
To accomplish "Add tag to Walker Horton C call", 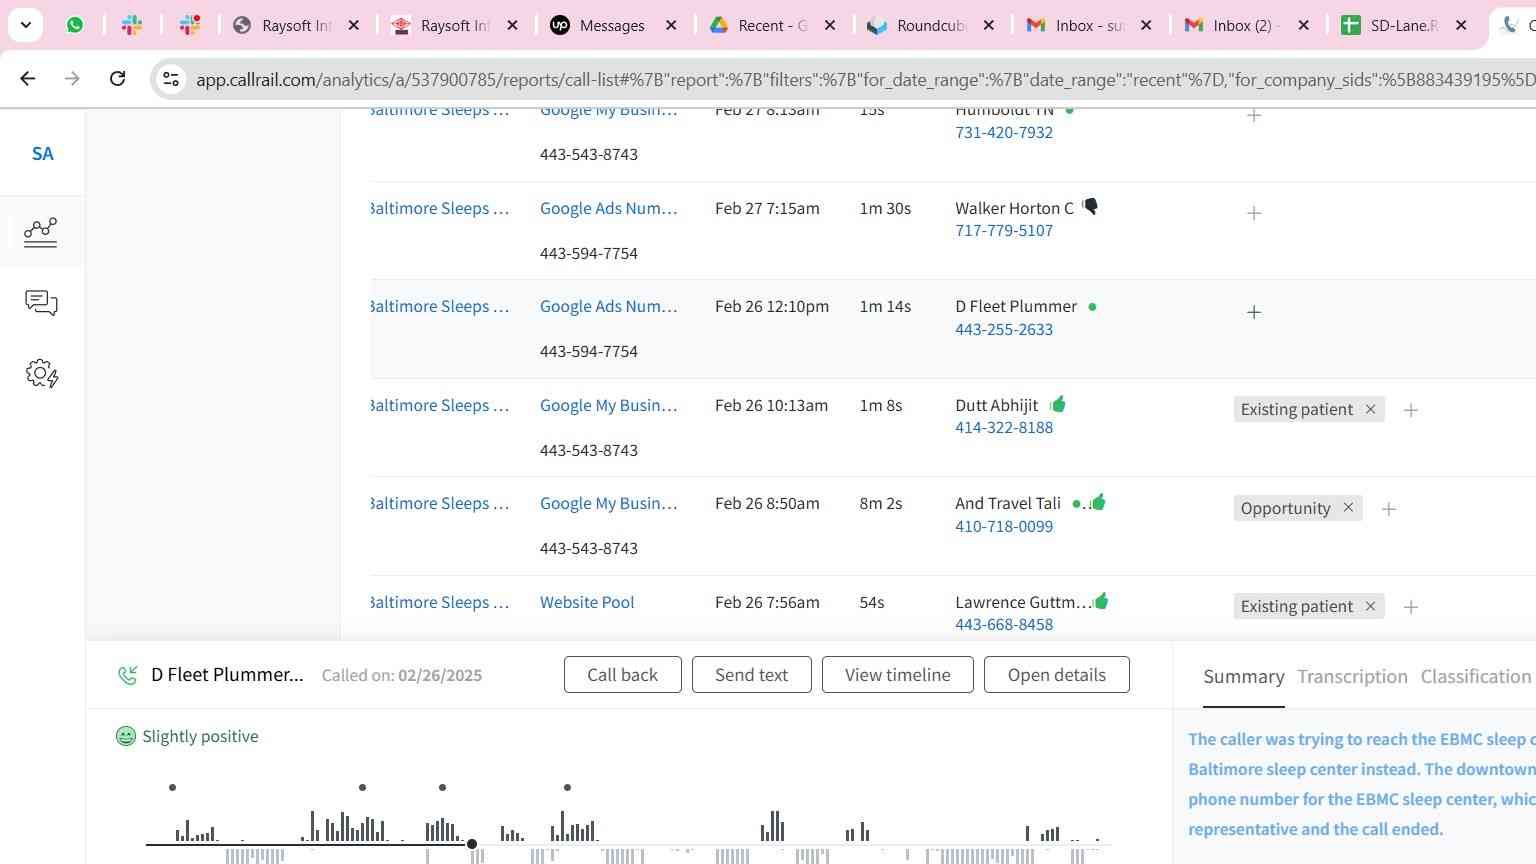I will (x=1254, y=213).
